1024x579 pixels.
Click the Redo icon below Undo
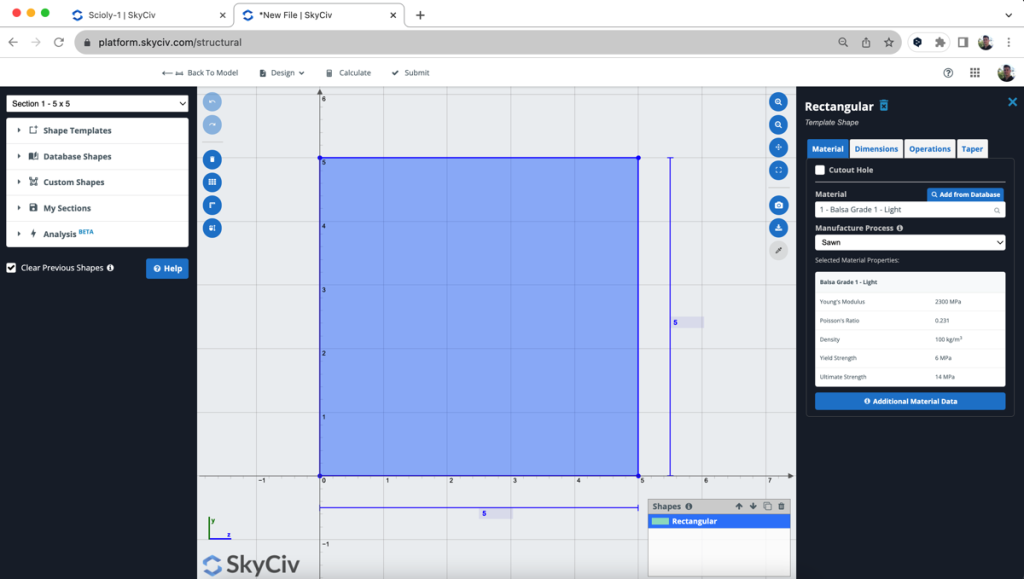pos(211,124)
